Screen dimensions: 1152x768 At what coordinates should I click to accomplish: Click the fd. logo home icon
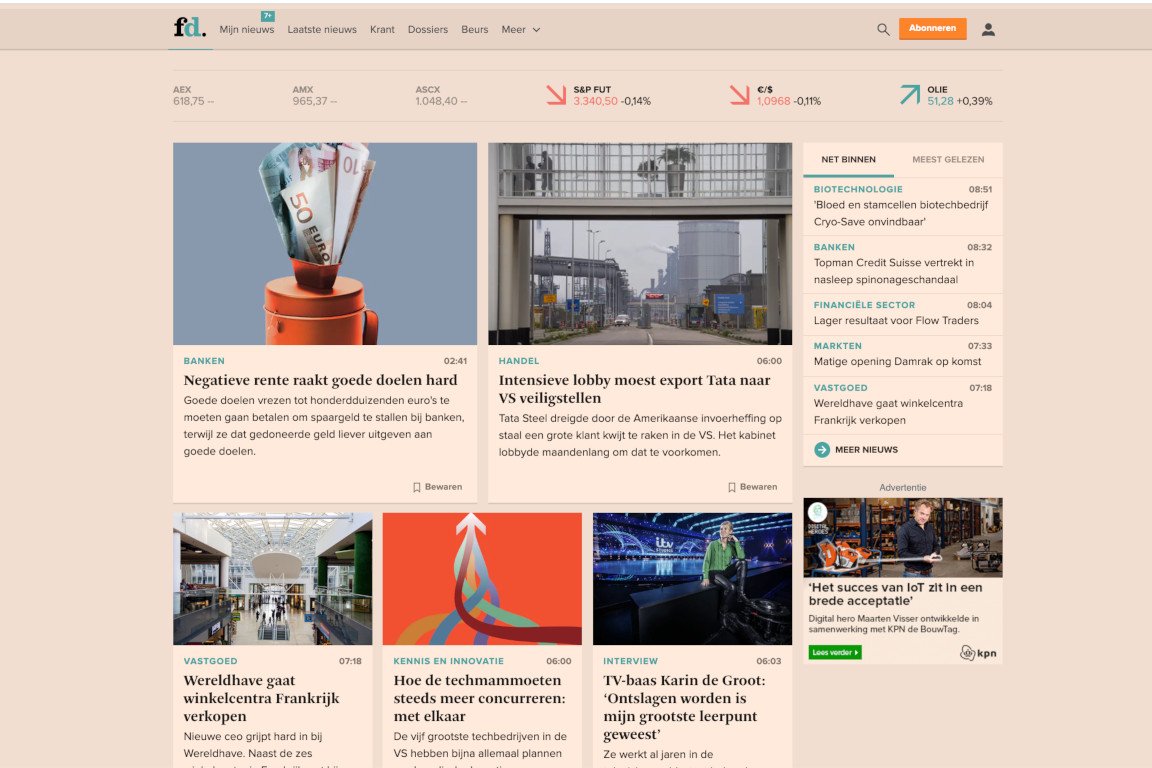tap(189, 28)
